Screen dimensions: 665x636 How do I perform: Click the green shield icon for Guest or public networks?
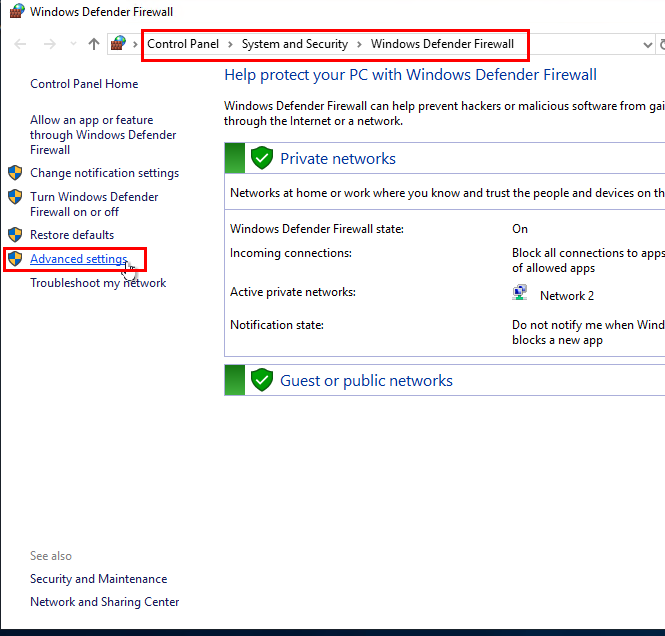point(262,380)
